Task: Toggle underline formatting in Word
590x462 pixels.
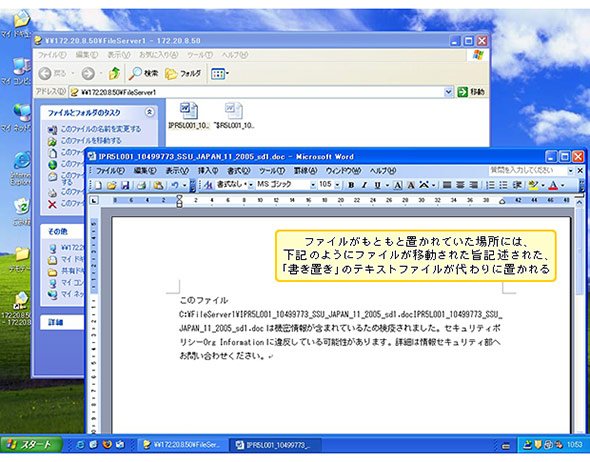Action: pos(377,185)
